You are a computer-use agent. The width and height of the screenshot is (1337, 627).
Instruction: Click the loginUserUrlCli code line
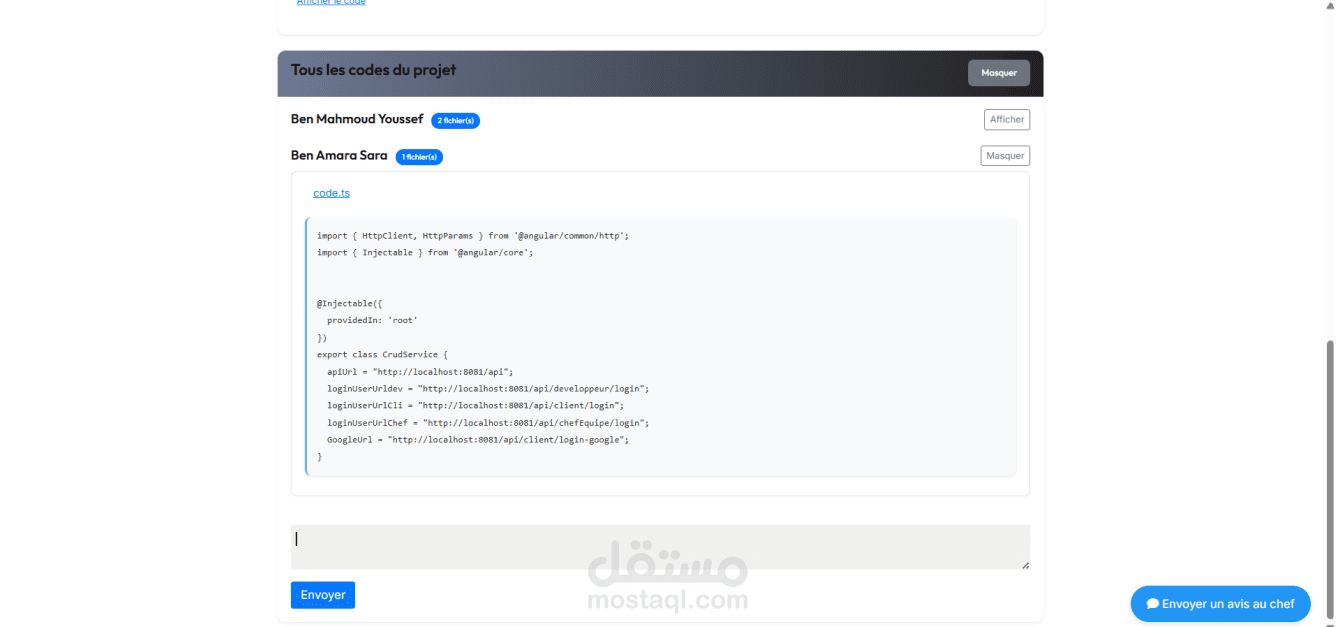point(475,406)
